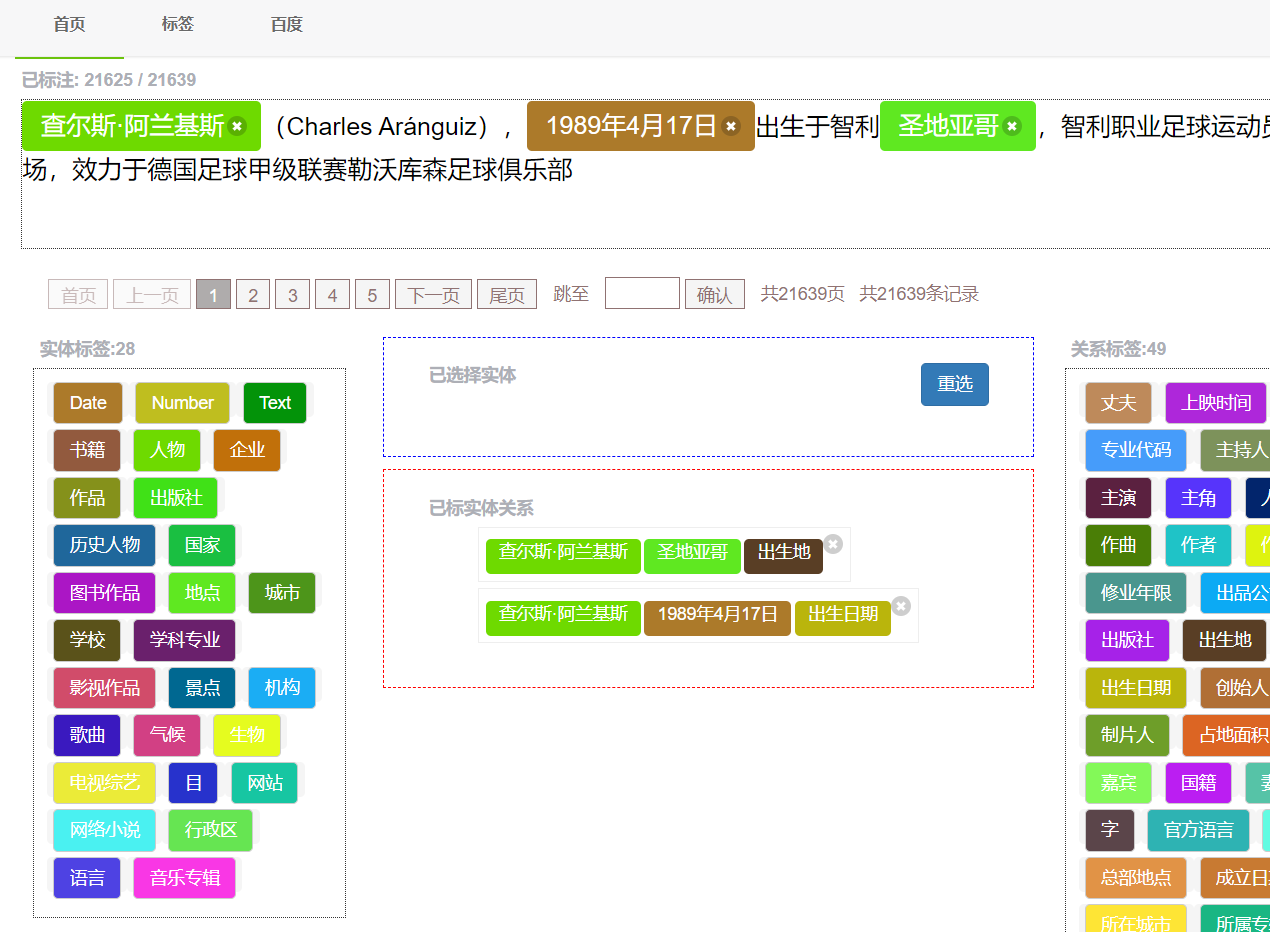The height and width of the screenshot is (932, 1270).
Task: Pick the 影视作品 entity label
Action: (x=104, y=688)
